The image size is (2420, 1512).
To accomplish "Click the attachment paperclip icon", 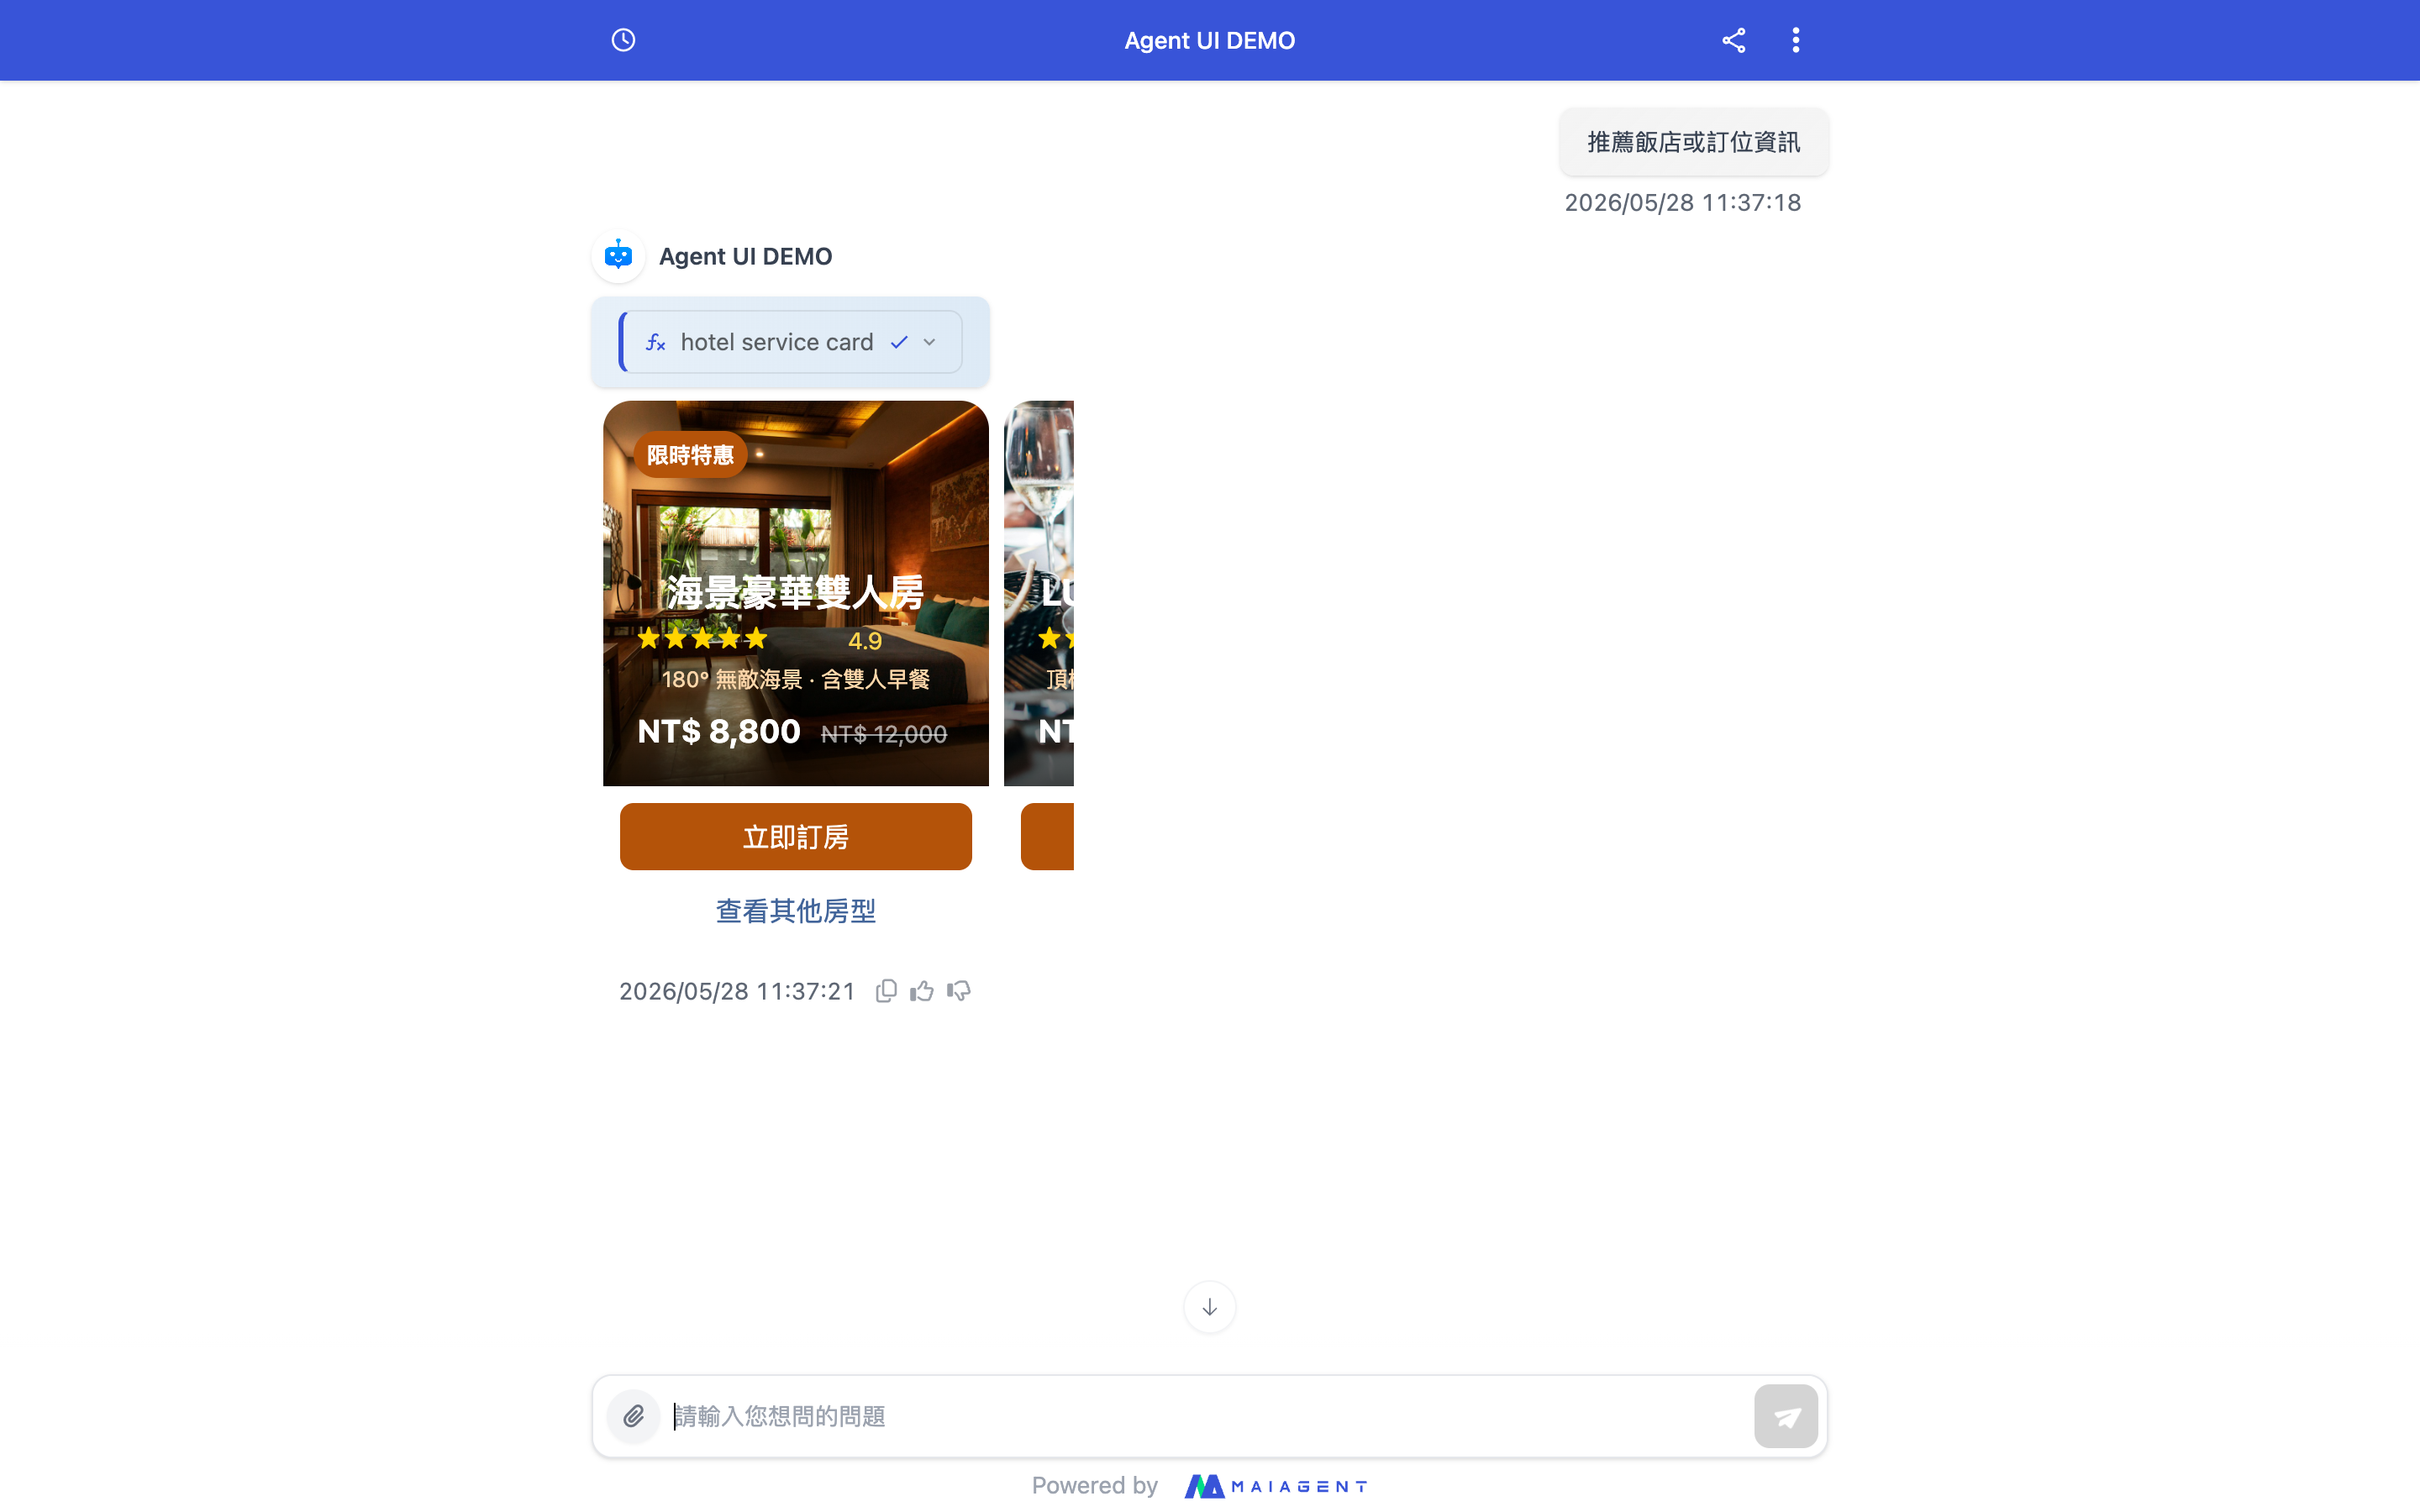I will [634, 1416].
